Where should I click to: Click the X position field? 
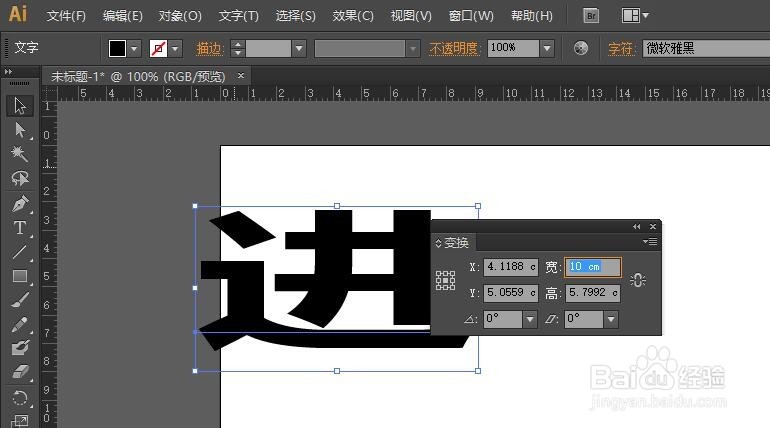(511, 267)
